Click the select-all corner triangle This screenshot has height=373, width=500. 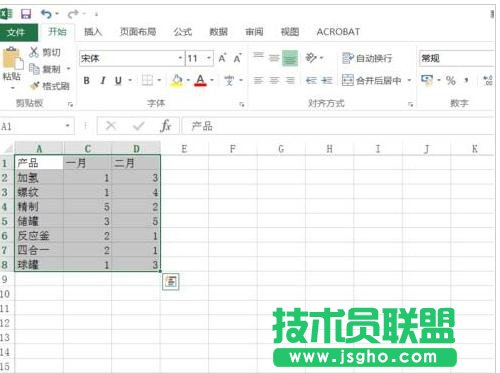8,148
